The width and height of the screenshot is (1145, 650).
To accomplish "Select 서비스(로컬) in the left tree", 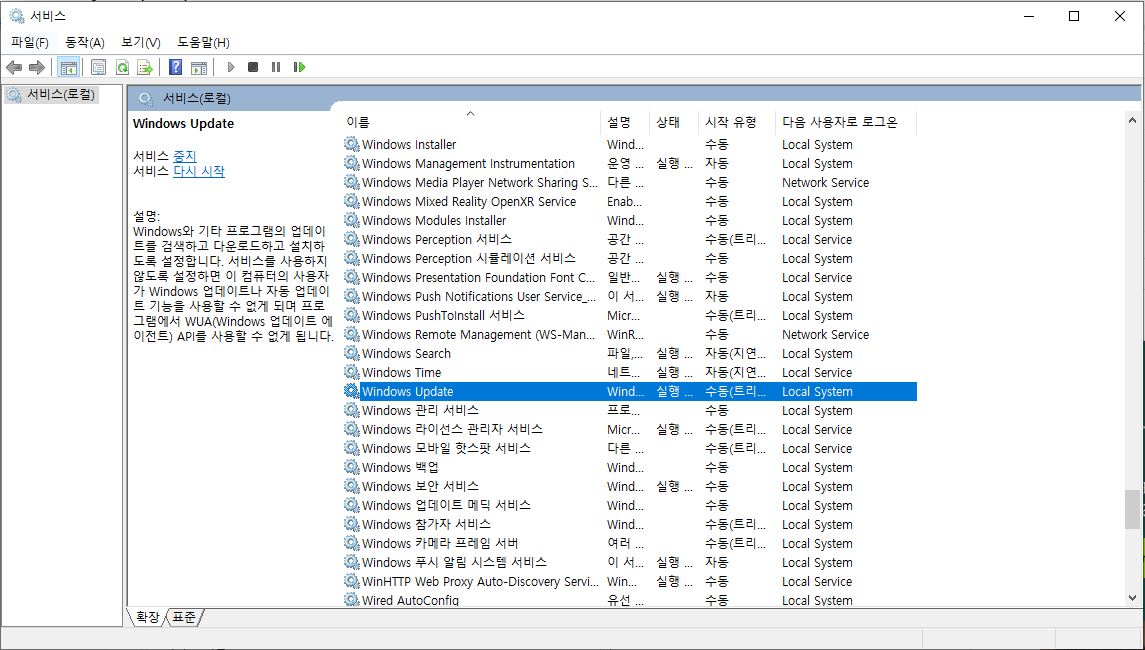I will click(x=61, y=94).
